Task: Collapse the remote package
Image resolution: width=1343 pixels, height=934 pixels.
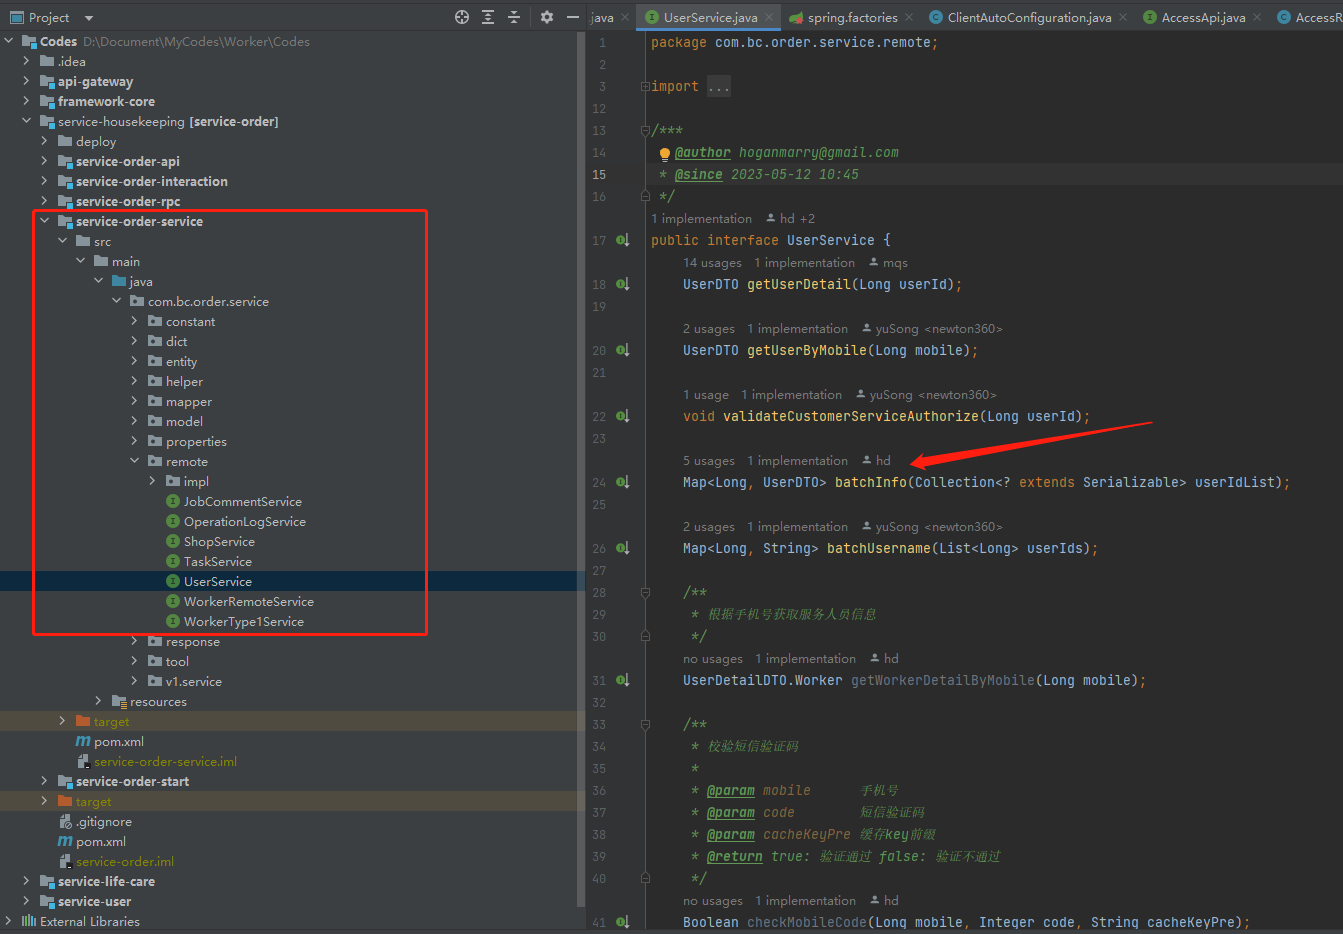Action: (135, 461)
